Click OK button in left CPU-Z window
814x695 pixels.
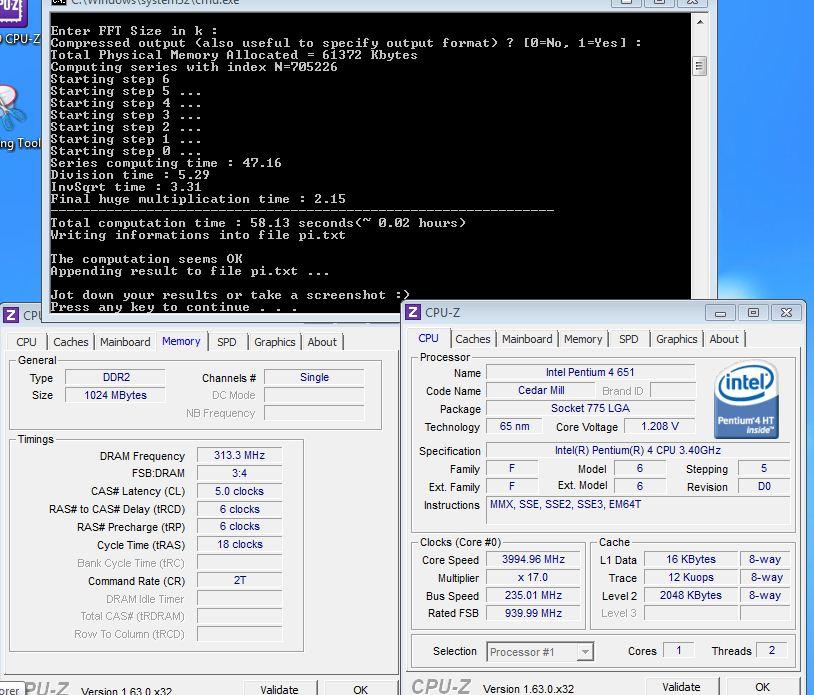[x=360, y=689]
